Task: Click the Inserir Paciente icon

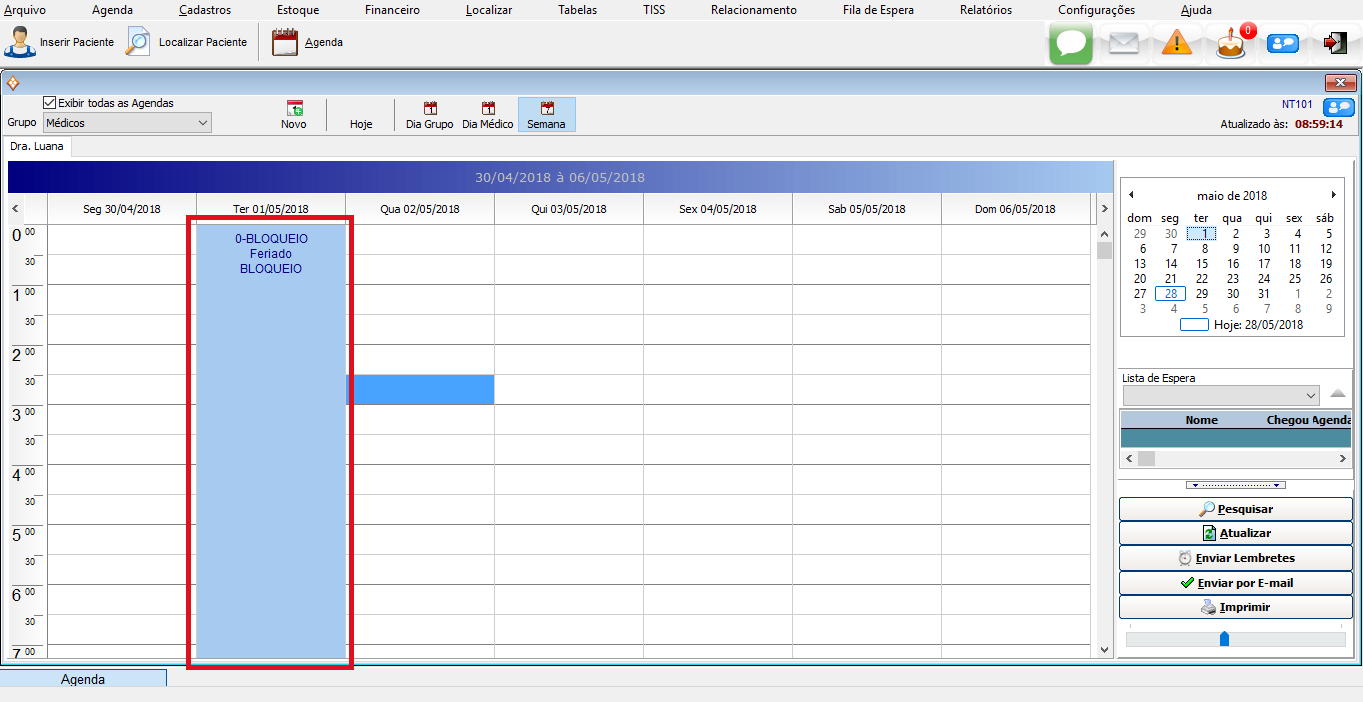Action: (20, 43)
